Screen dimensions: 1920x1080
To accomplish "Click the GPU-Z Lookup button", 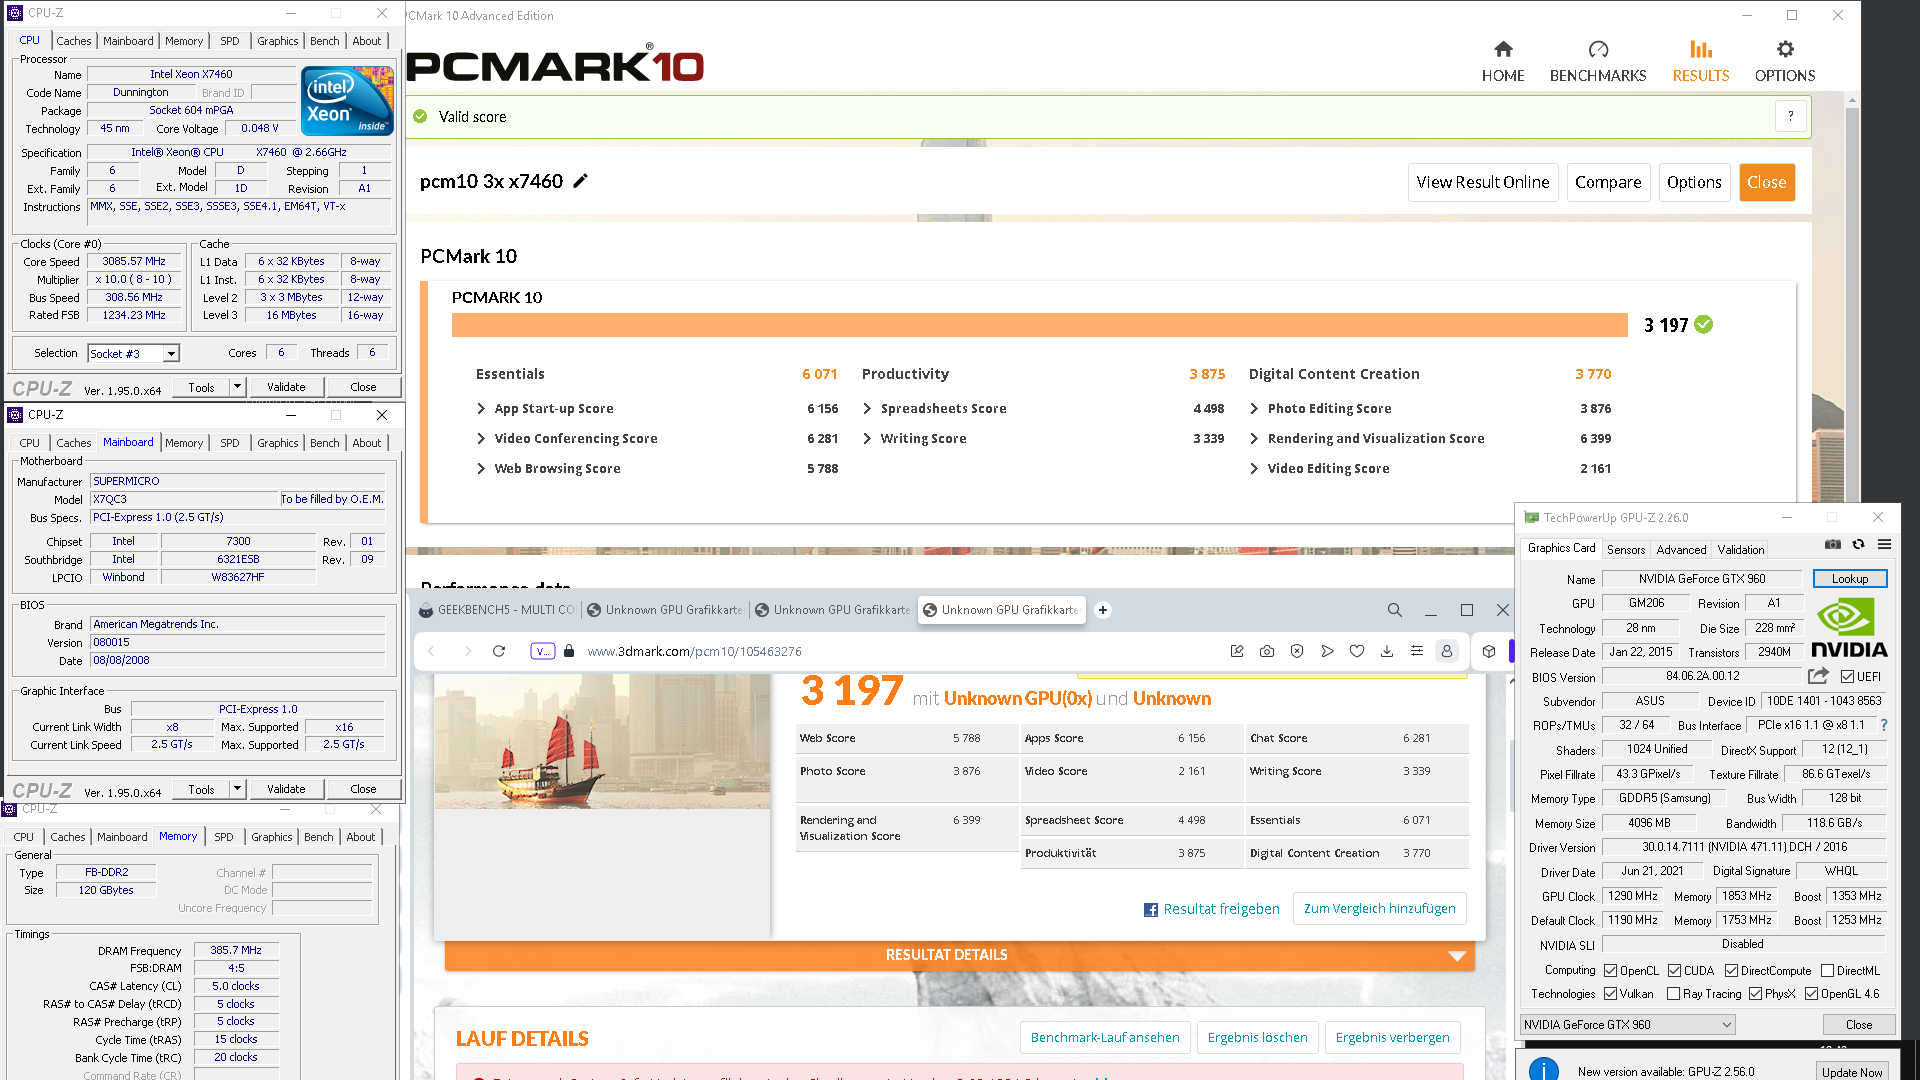I will pos(1849,579).
